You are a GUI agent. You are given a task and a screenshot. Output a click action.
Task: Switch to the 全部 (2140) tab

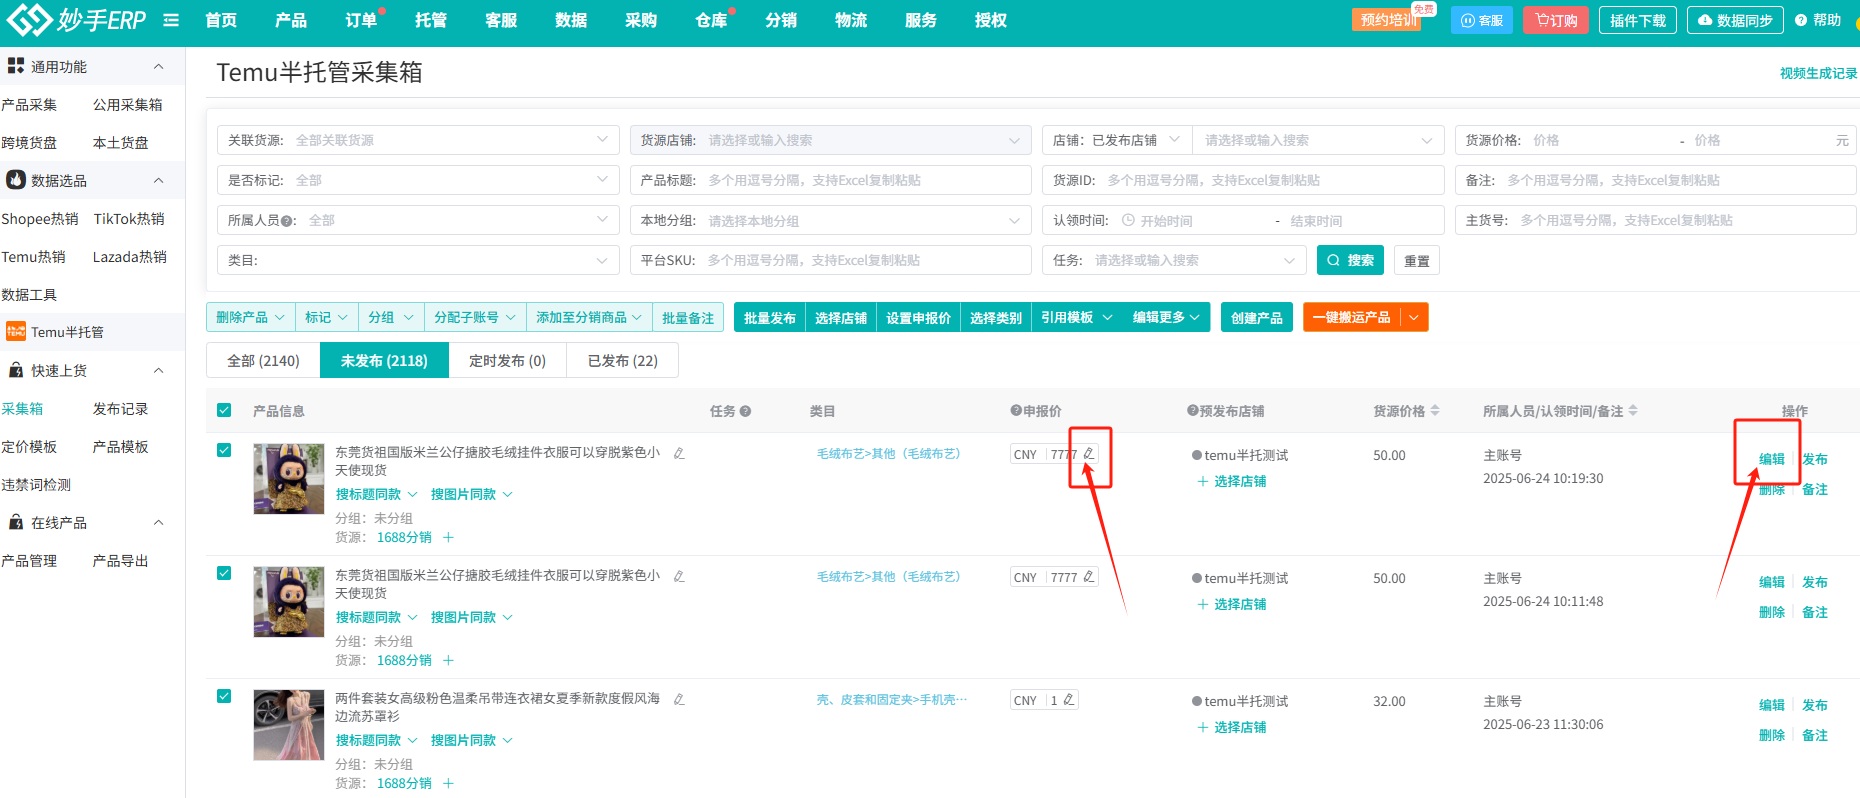coord(263,360)
